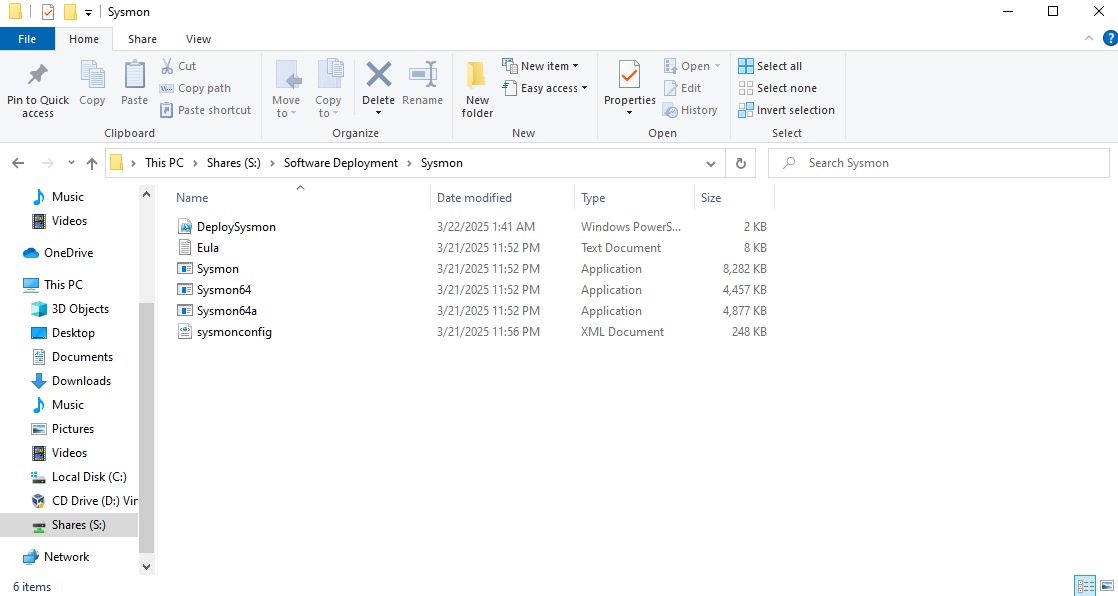Go up one folder level

pyautogui.click(x=92, y=163)
